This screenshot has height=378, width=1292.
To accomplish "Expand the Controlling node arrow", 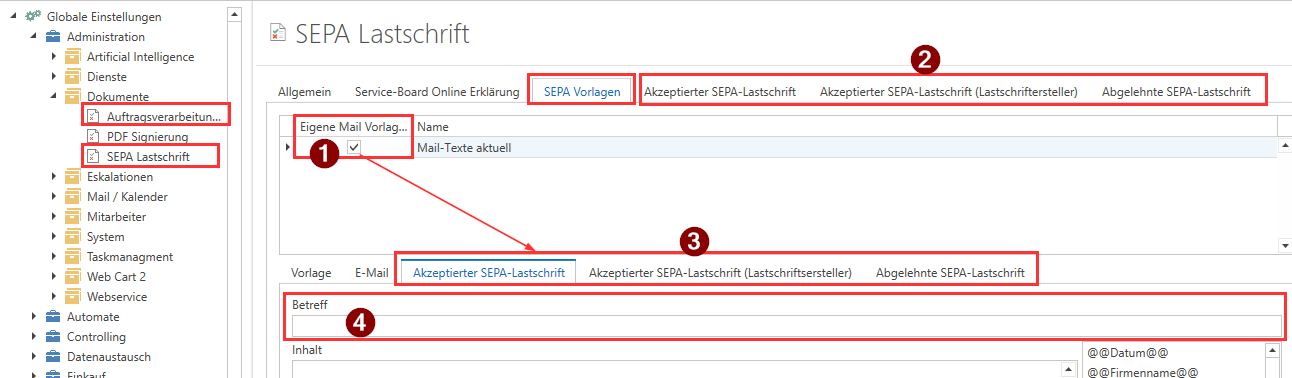I will pos(34,336).
